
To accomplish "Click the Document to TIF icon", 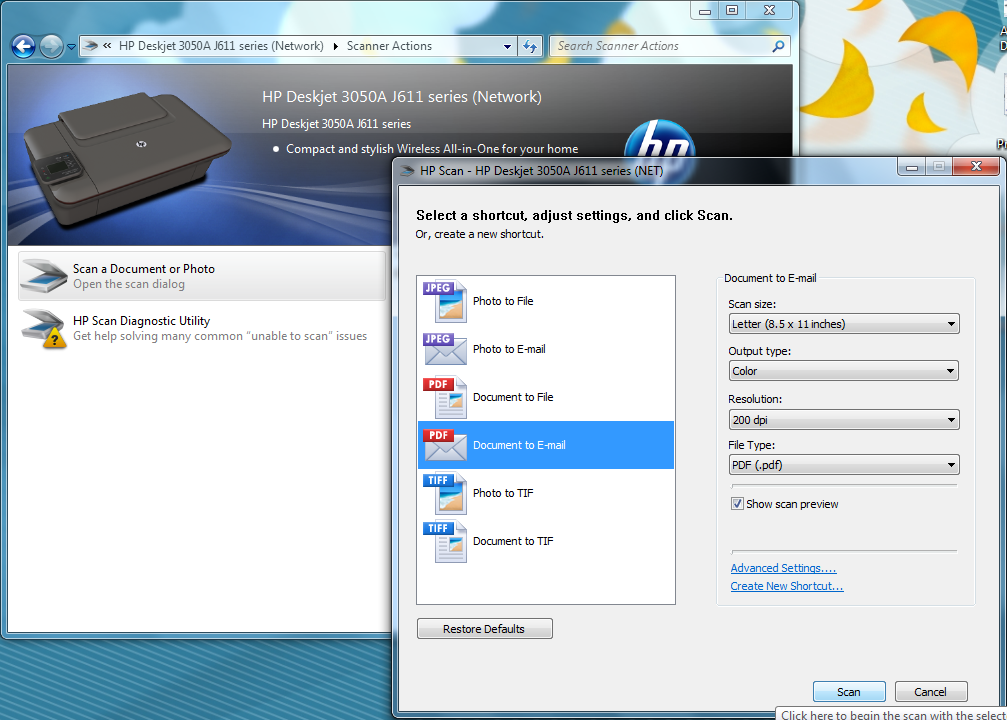I will point(445,541).
